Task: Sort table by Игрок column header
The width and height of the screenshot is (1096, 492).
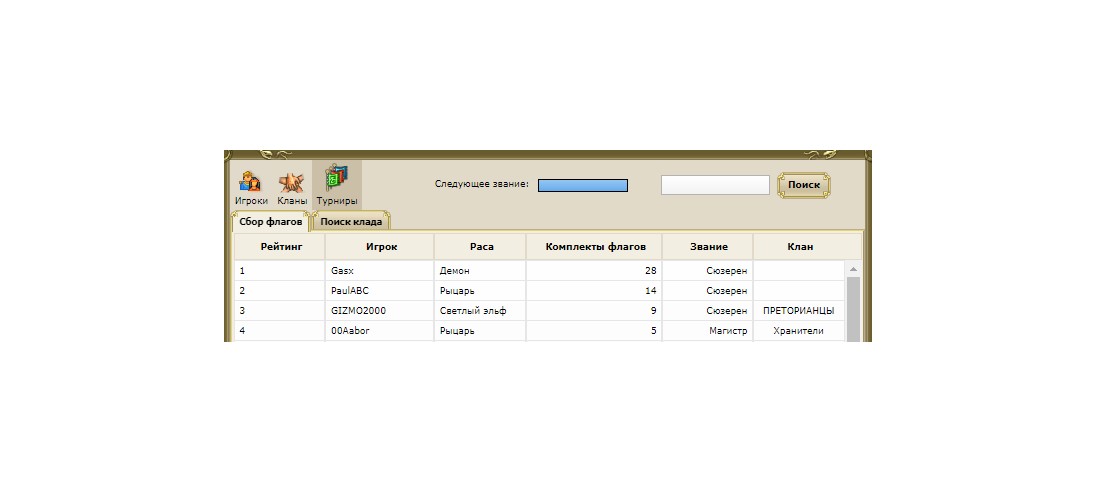Action: [379, 246]
